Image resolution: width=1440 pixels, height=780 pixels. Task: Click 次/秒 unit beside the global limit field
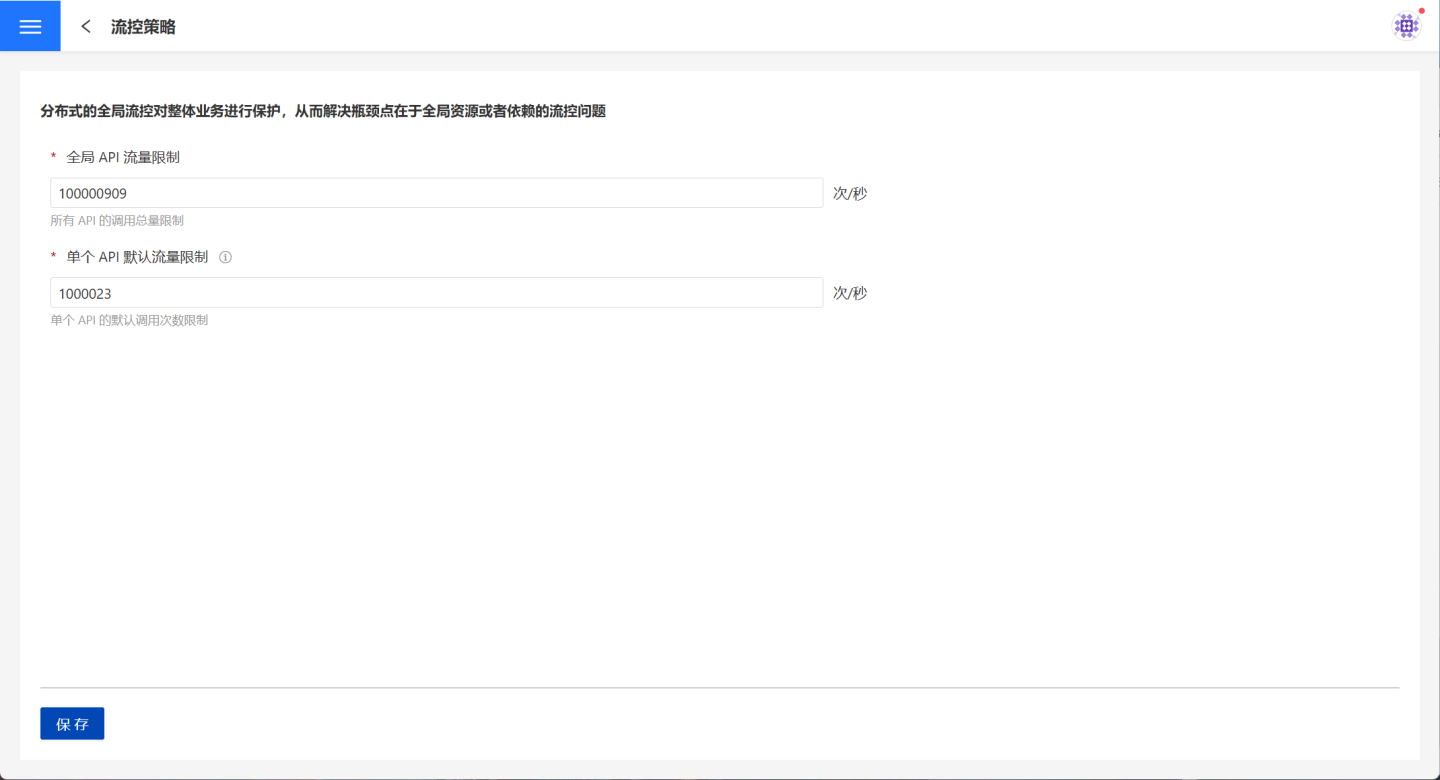tap(850, 193)
